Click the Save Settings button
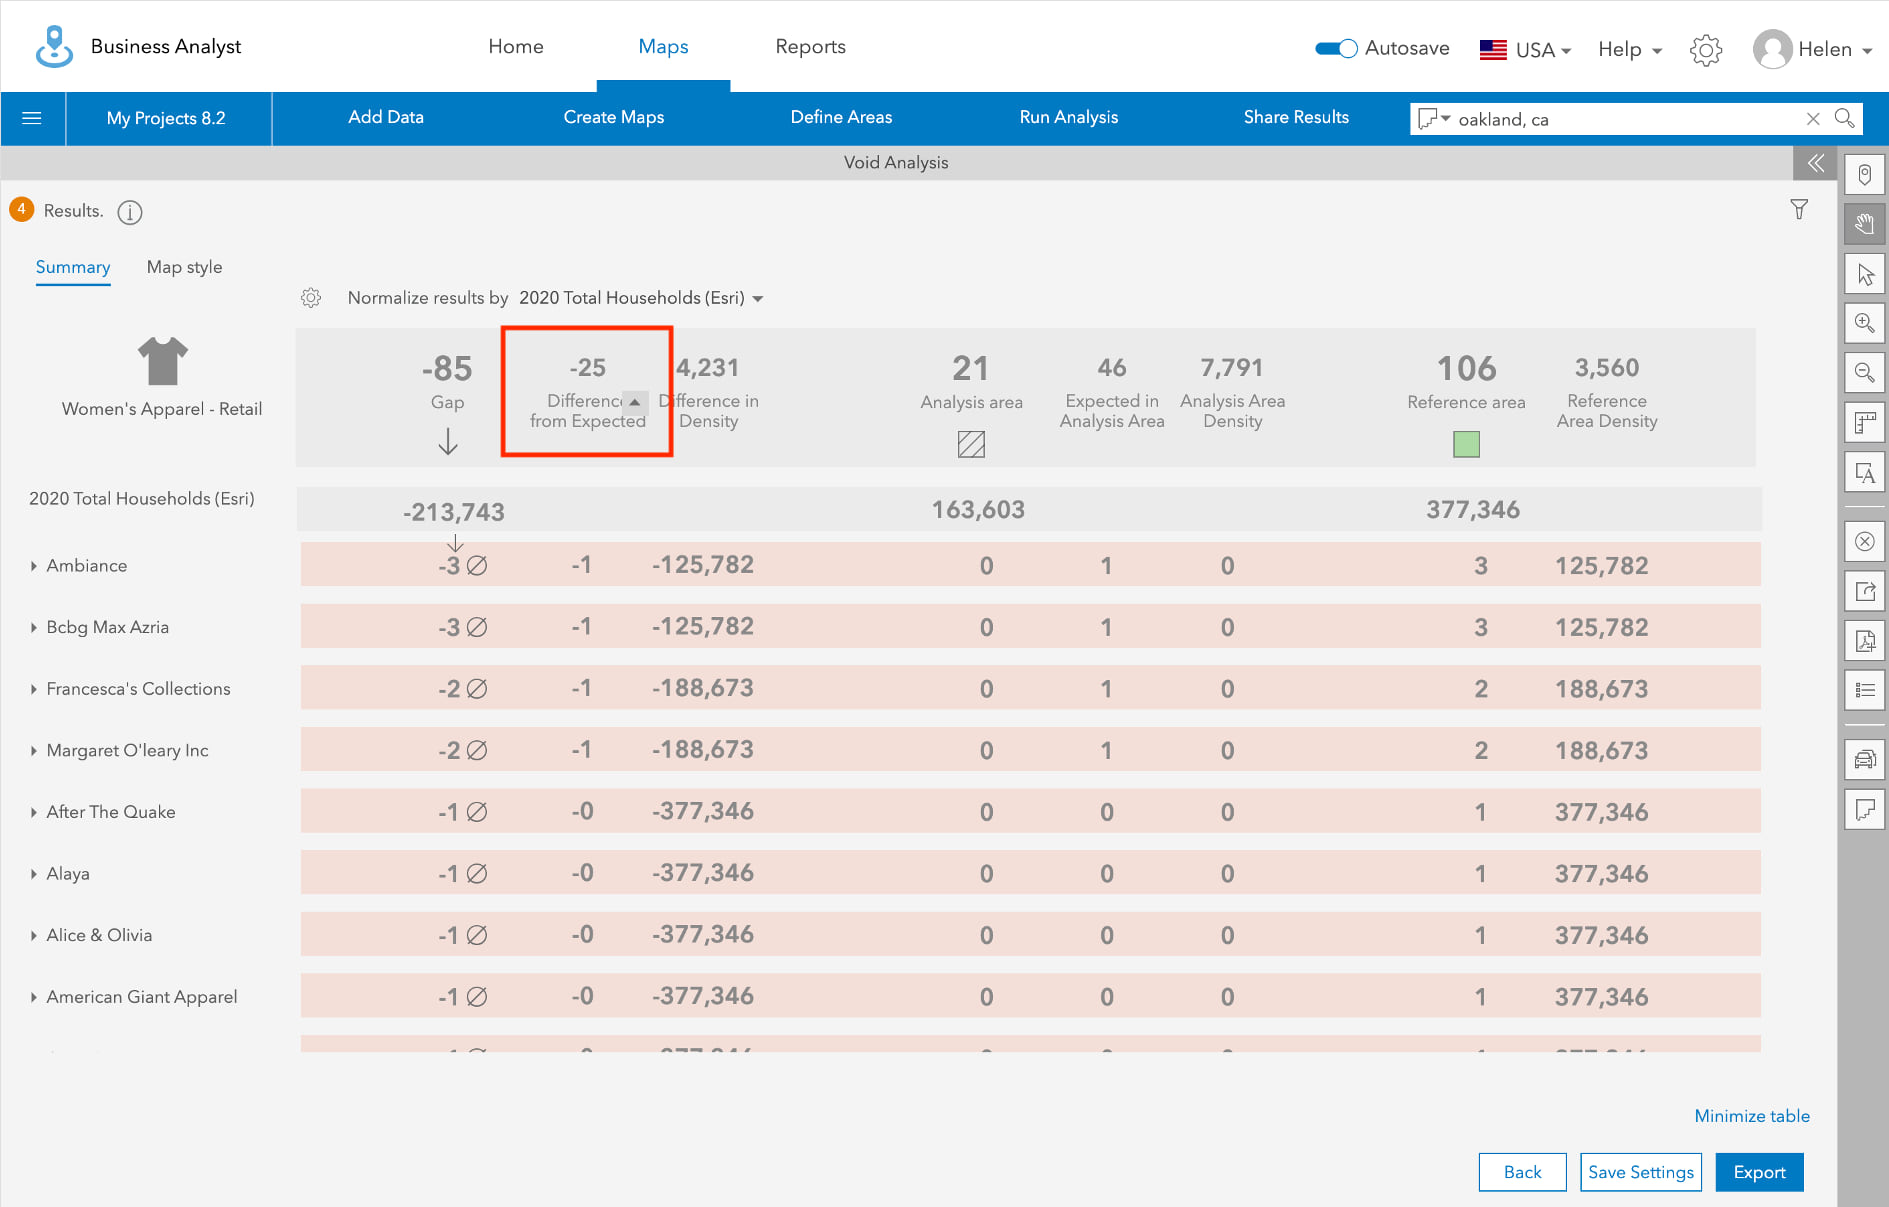The width and height of the screenshot is (1889, 1207). pyautogui.click(x=1640, y=1172)
